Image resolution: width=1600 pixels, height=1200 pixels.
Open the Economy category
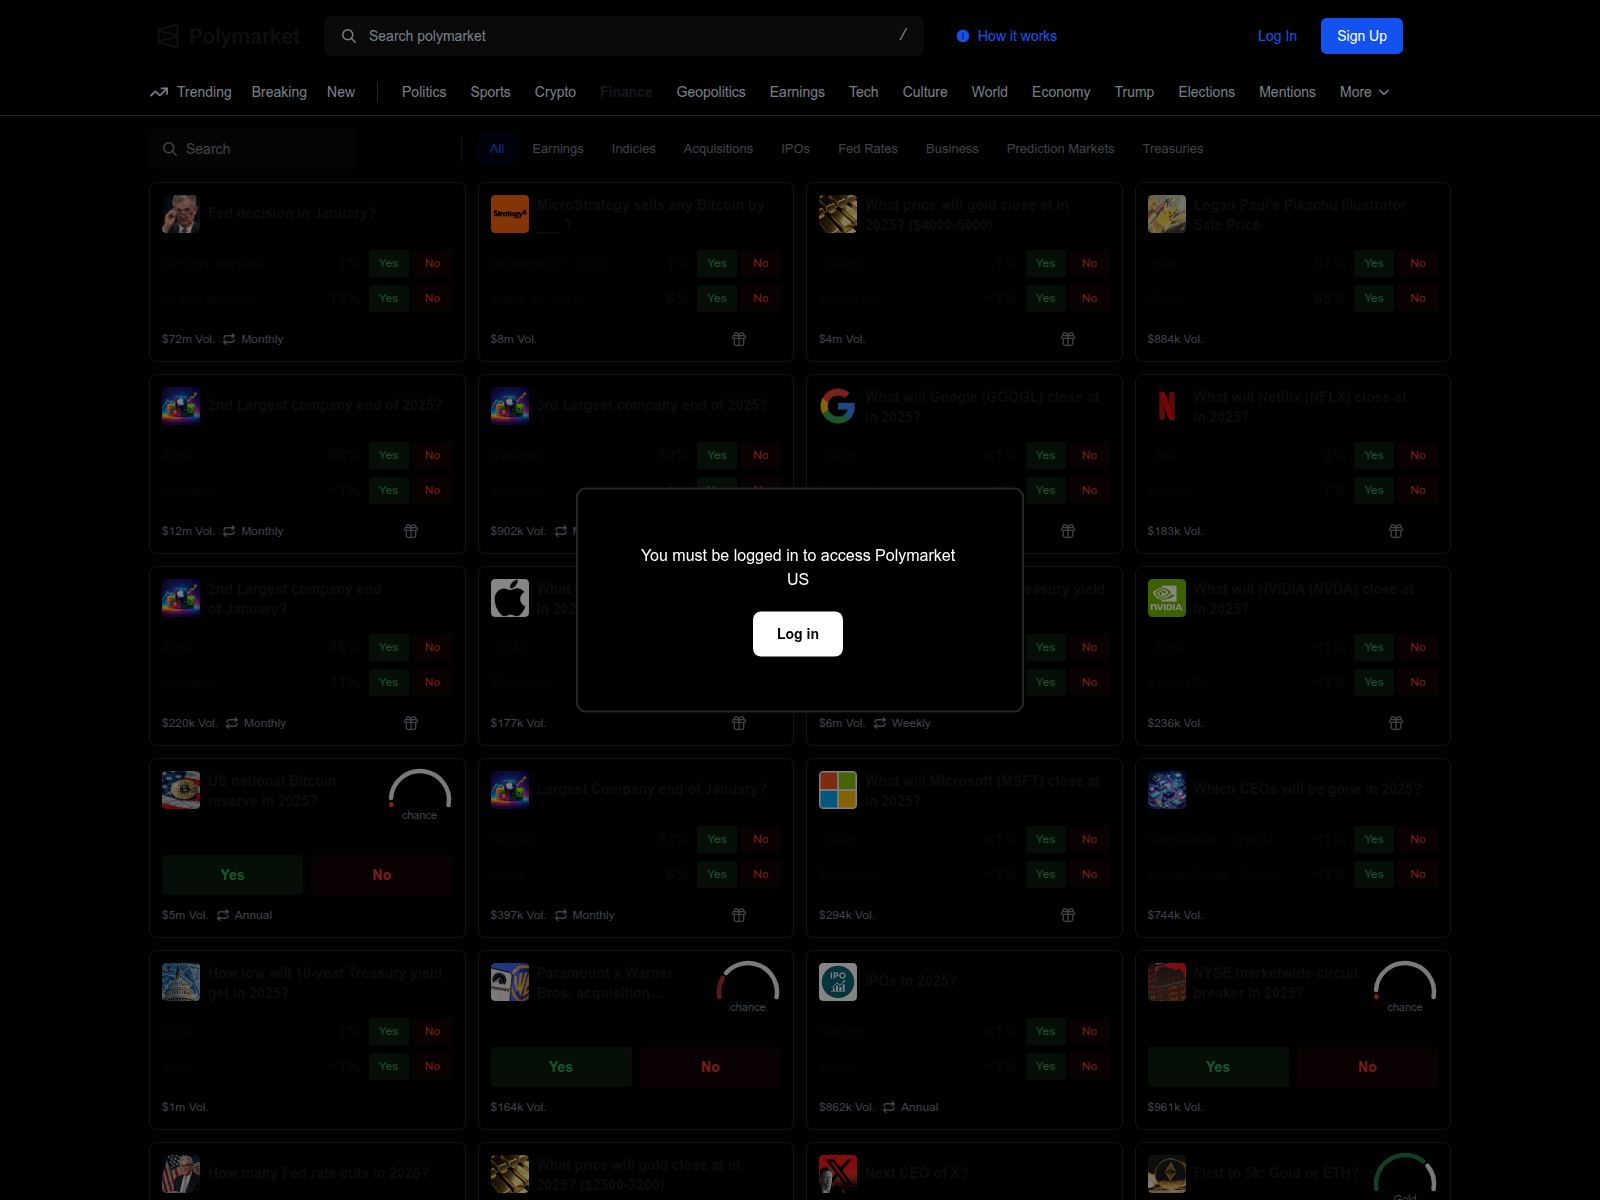click(x=1061, y=92)
